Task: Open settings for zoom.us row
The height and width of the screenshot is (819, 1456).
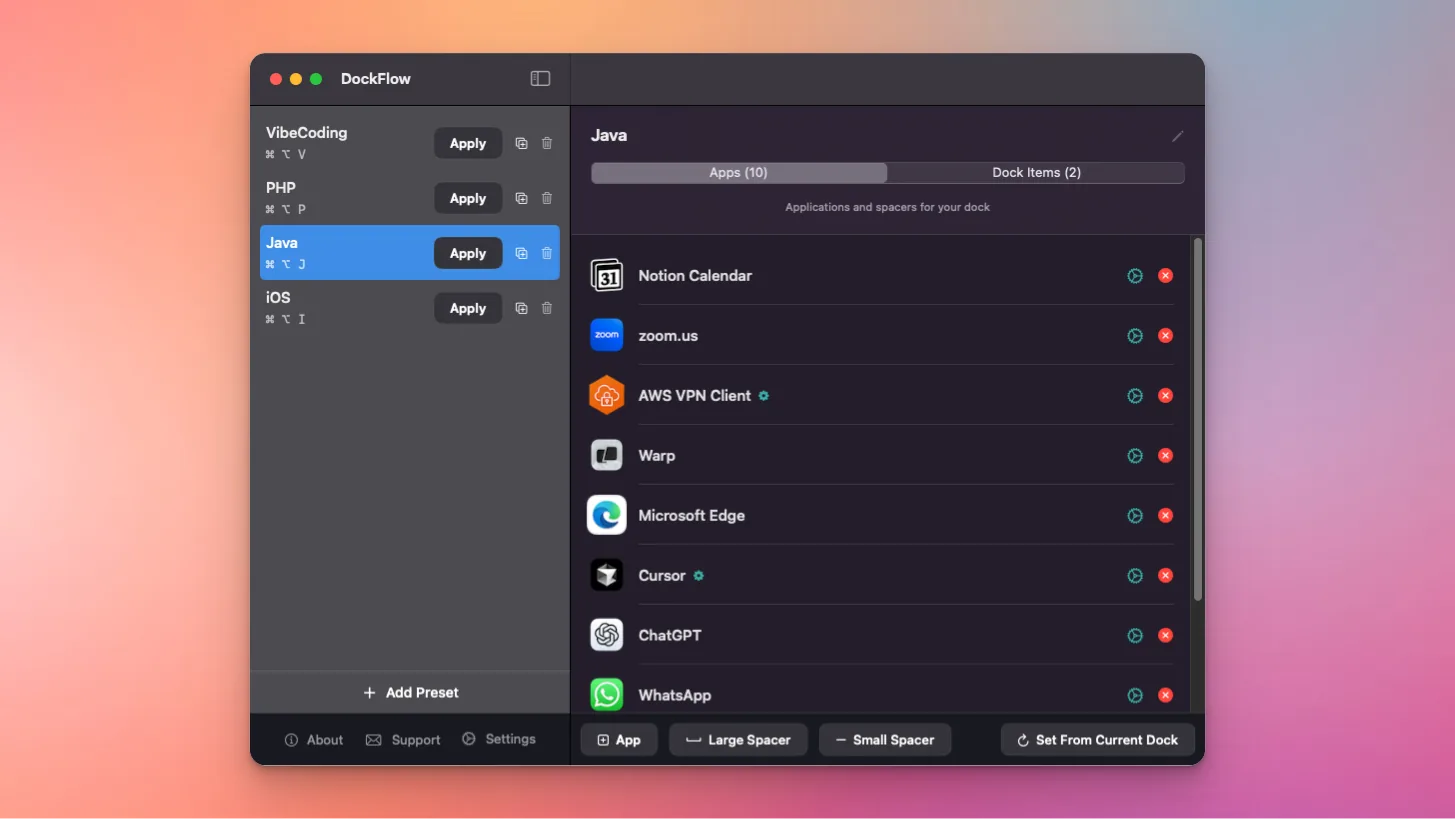Action: [1135, 336]
